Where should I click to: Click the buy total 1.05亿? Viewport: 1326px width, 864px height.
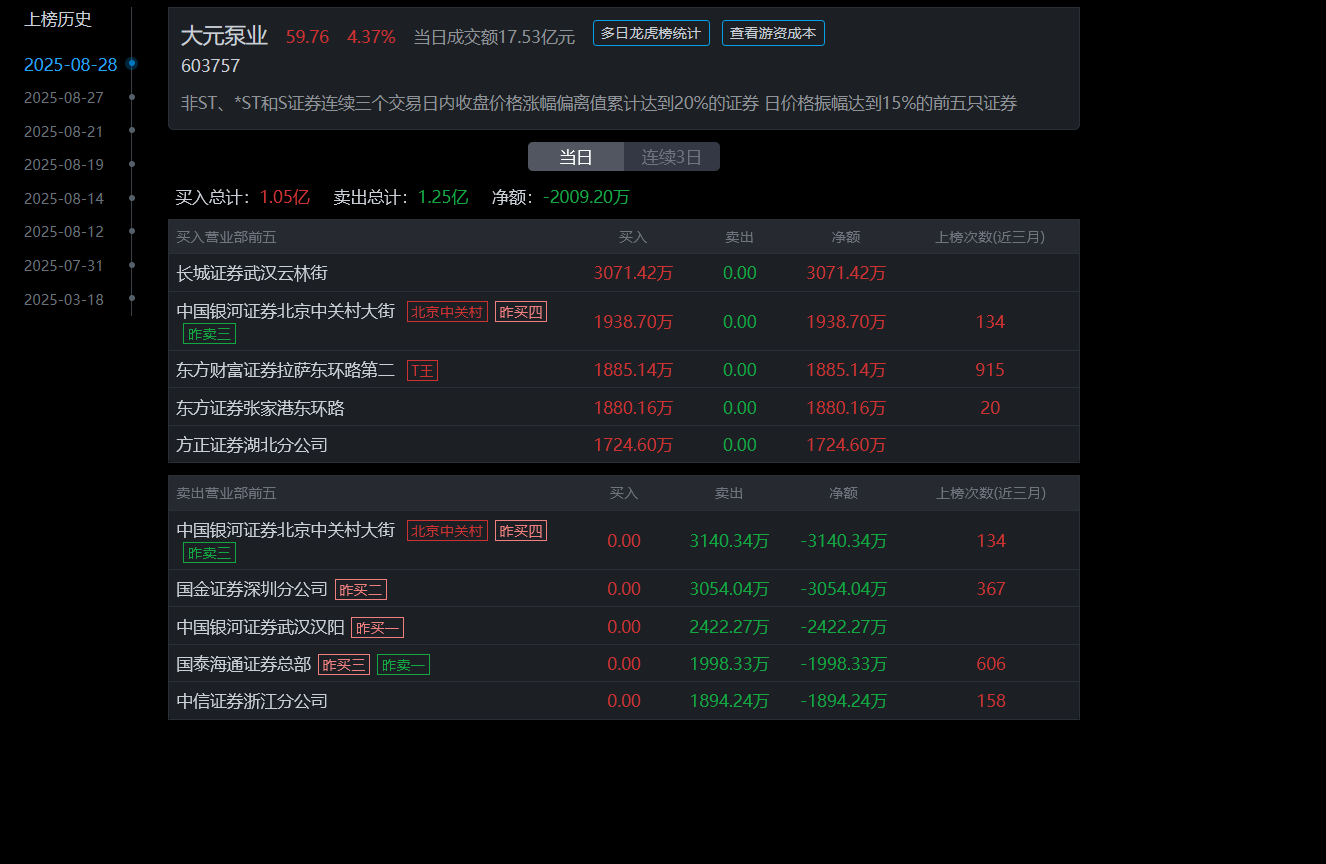[x=284, y=198]
